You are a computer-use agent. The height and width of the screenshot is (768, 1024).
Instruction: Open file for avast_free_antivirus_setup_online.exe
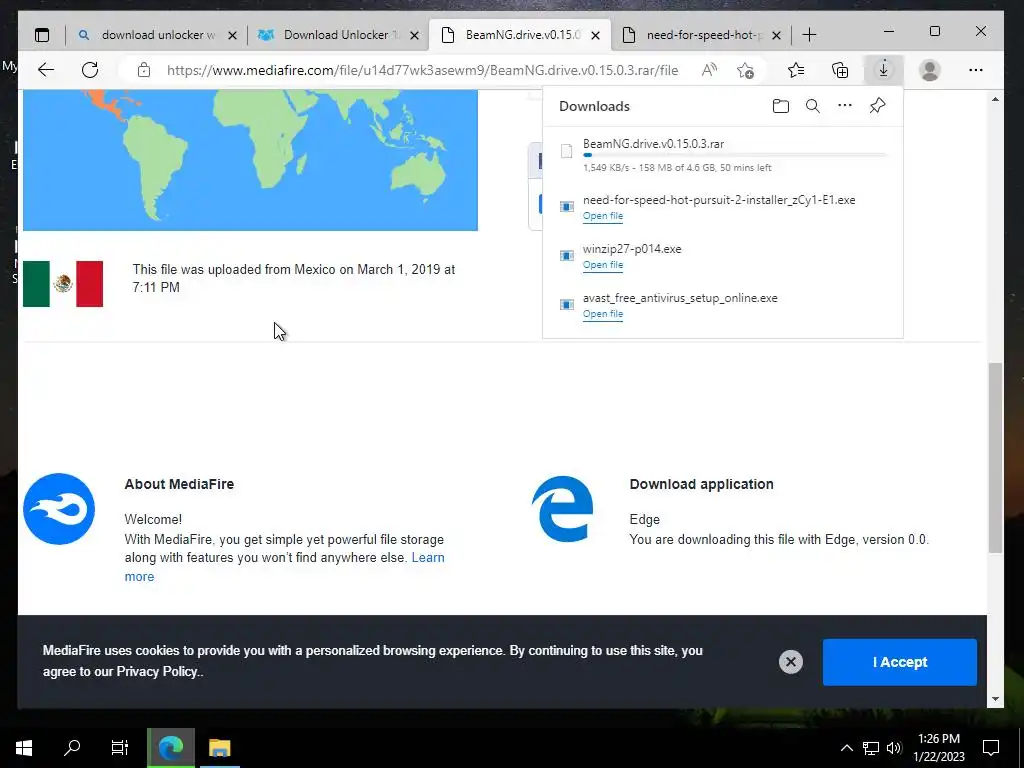[603, 314]
